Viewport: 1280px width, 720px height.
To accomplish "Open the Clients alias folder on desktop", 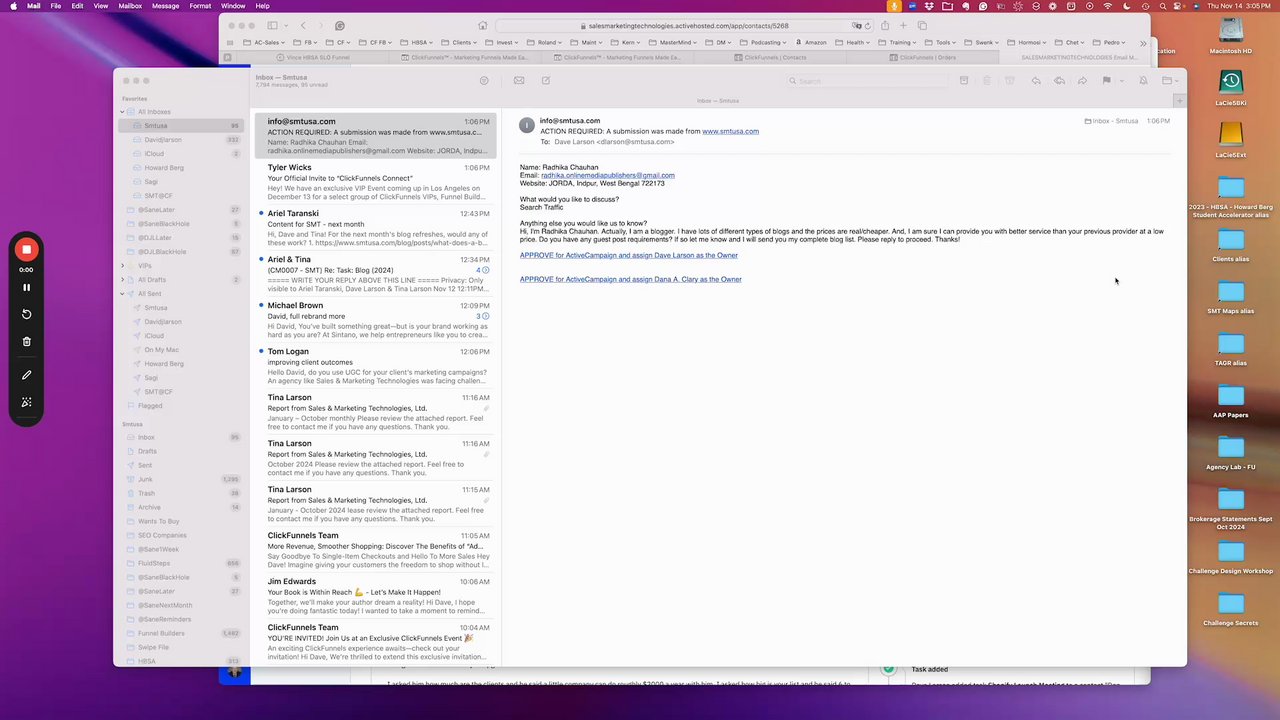I will (1231, 244).
